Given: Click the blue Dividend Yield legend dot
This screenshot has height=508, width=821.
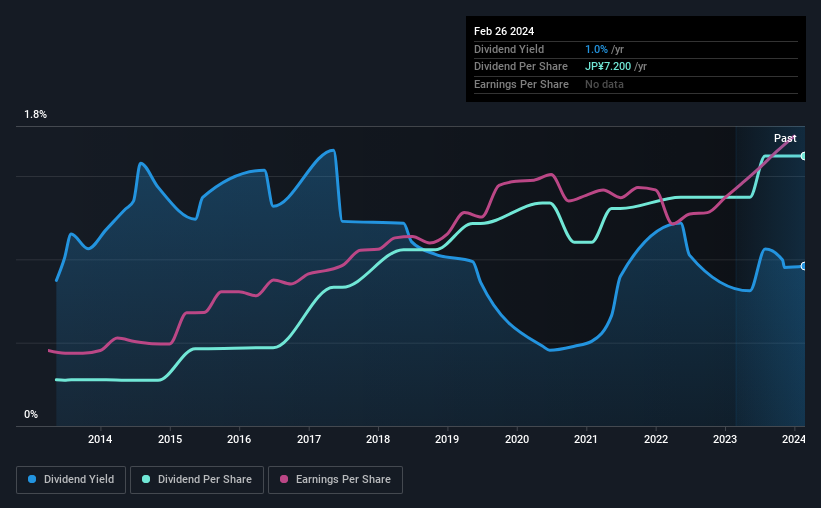Looking at the screenshot, I should pos(32,479).
